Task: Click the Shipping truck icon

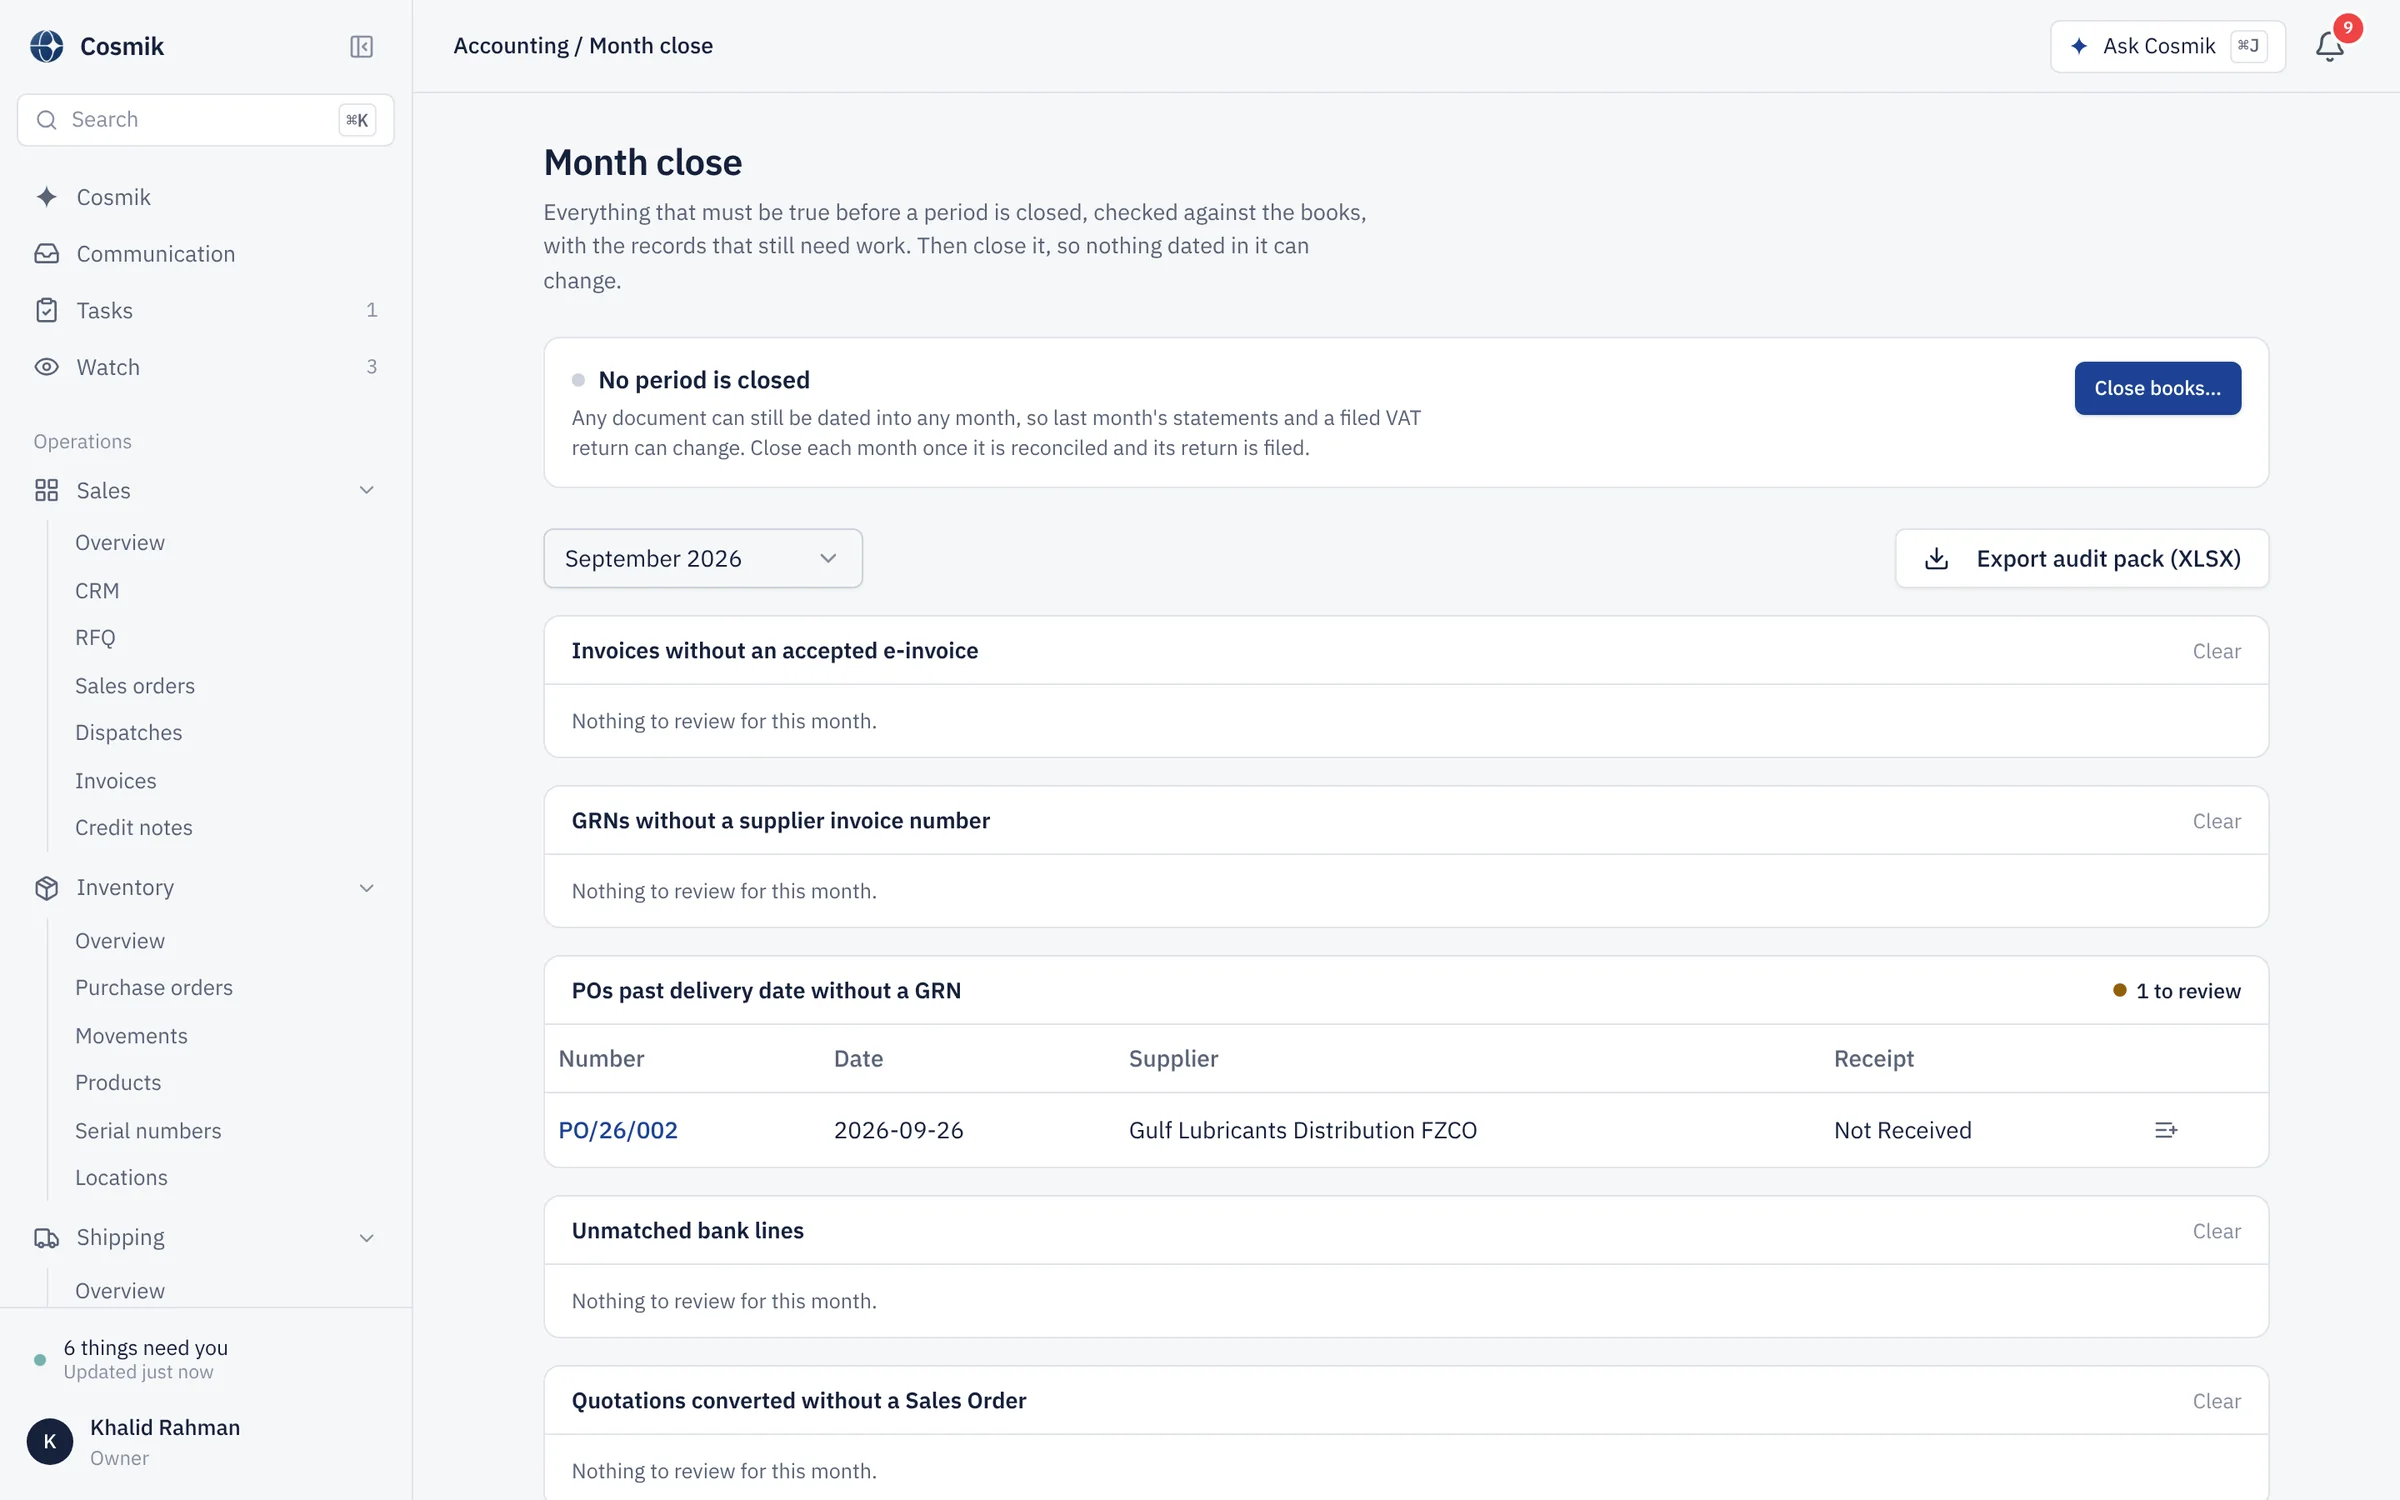Action: coord(46,1238)
